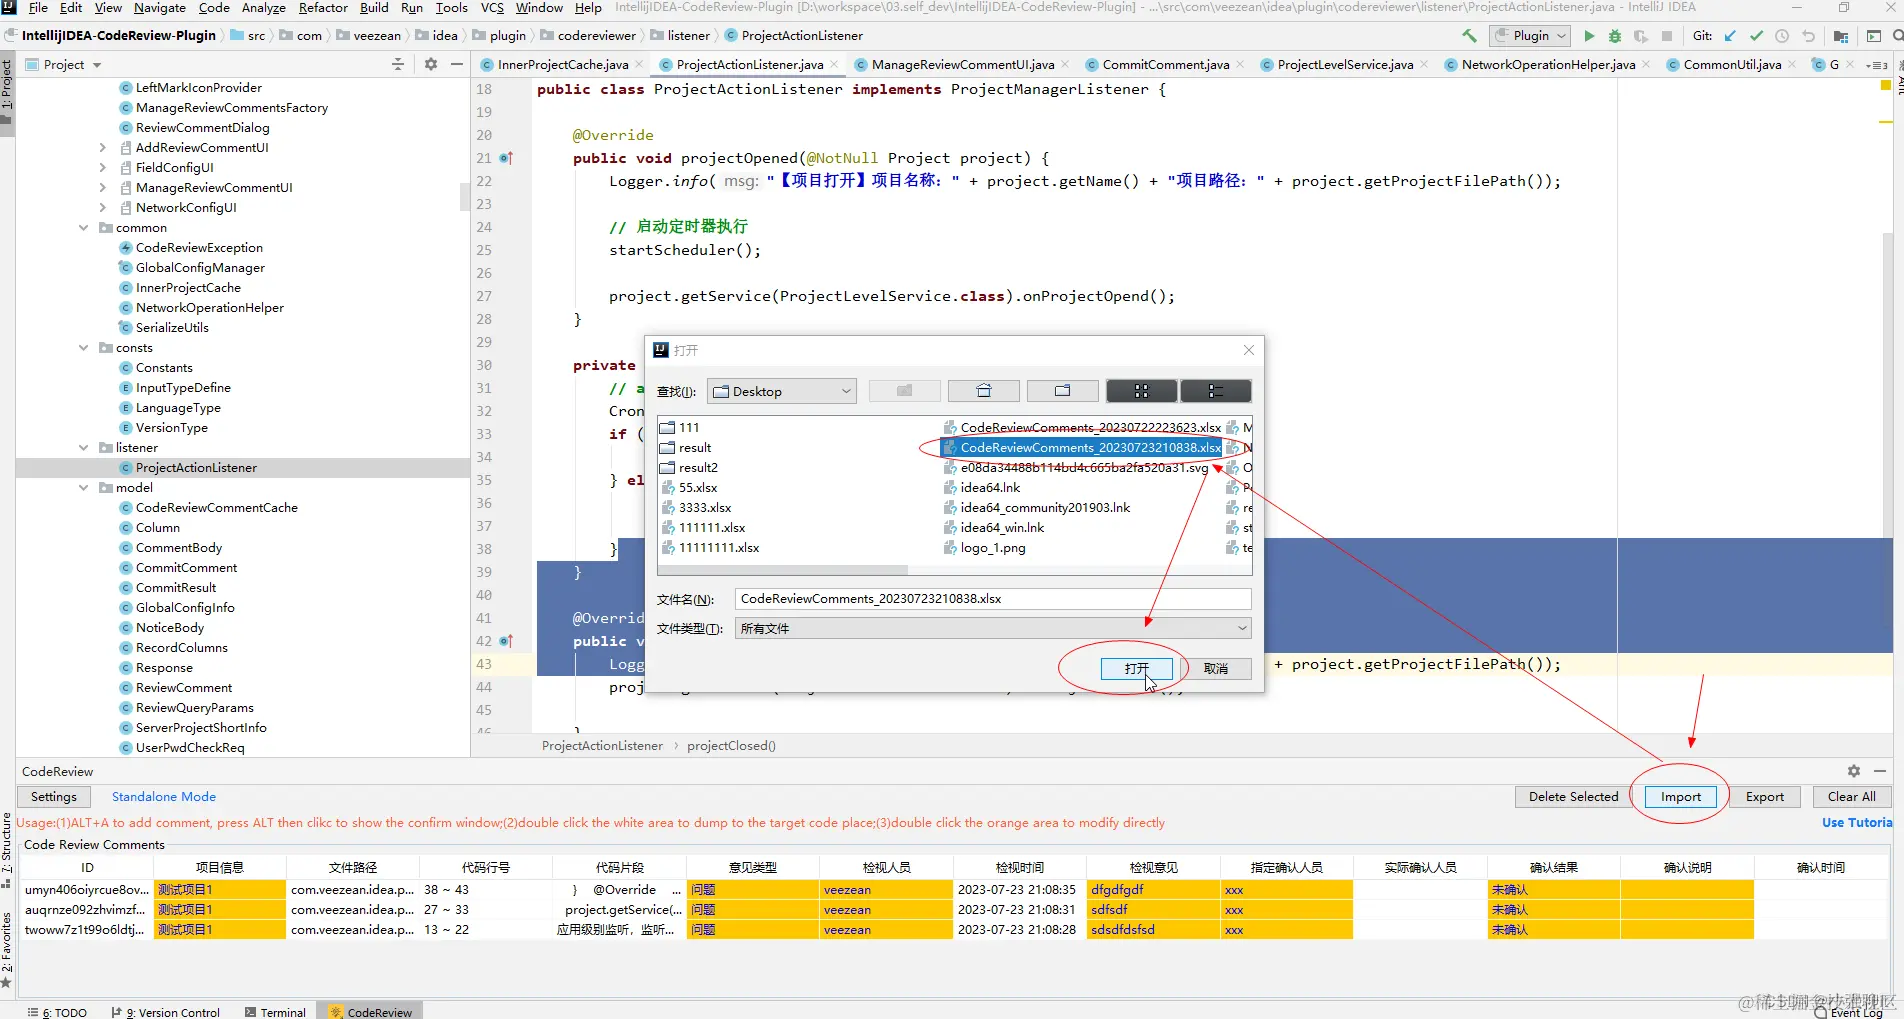The image size is (1904, 1019).
Task: Click the Git Rollback icon
Action: [x=1808, y=36]
